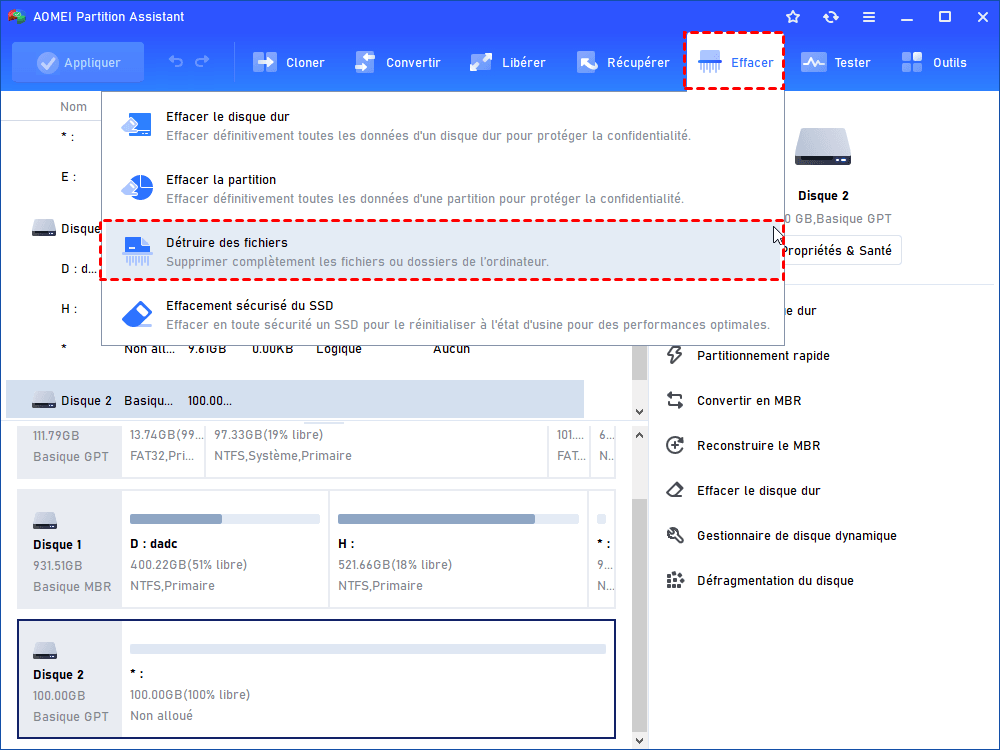The image size is (1000, 750).
Task: Open the hamburger menu in title bar
Action: coord(869,17)
